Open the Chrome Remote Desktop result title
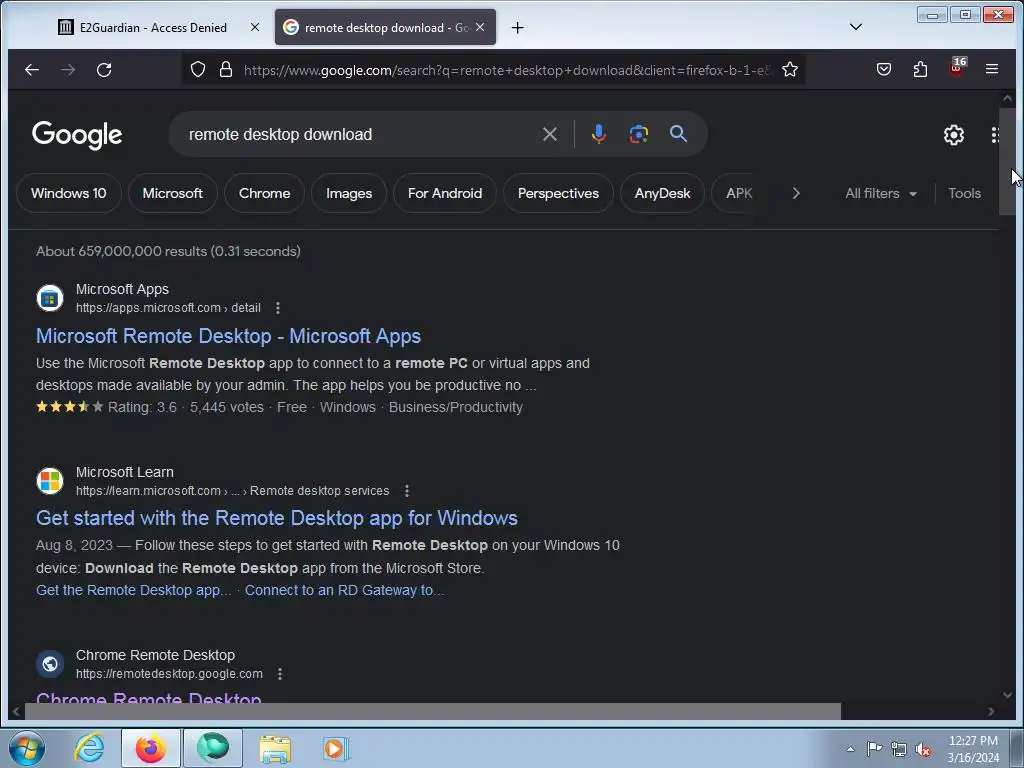Viewport: 1024px width, 768px height. coord(148,697)
